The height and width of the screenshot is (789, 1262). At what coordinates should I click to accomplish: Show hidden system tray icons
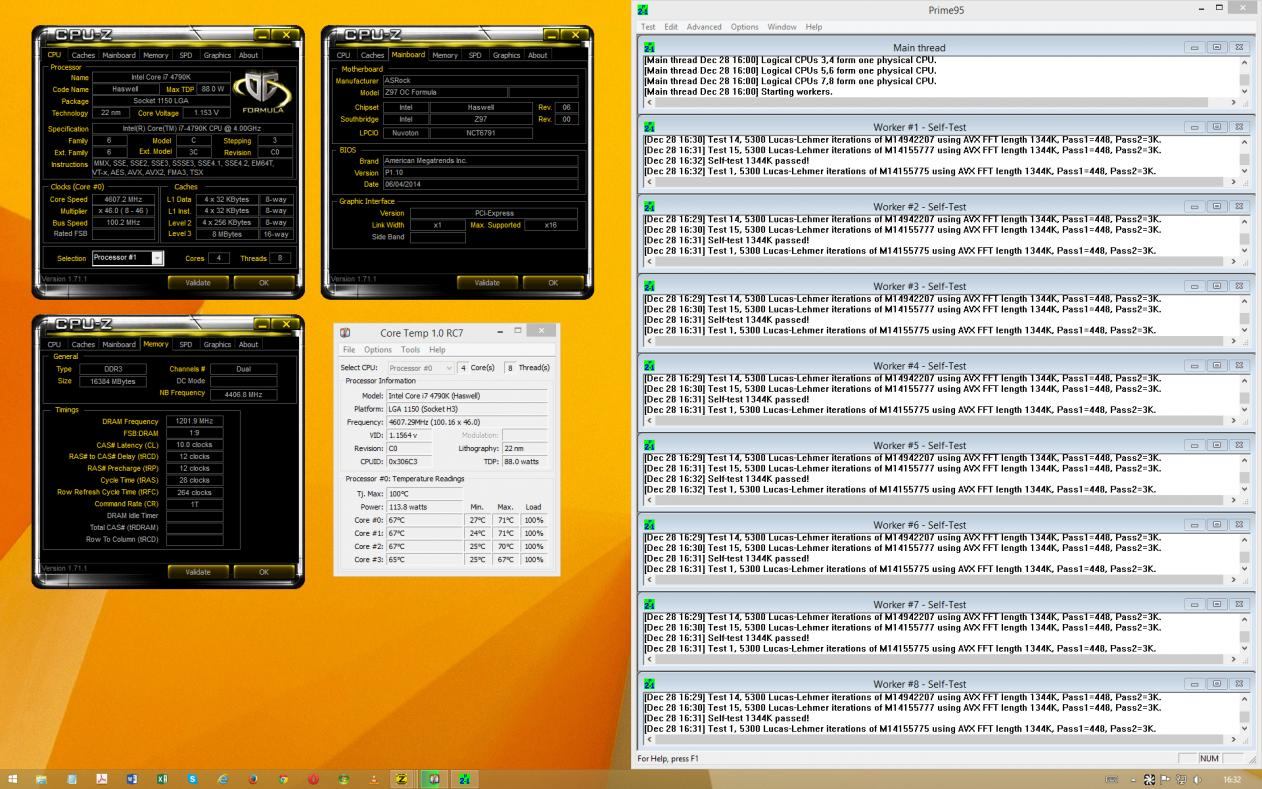tap(1133, 780)
